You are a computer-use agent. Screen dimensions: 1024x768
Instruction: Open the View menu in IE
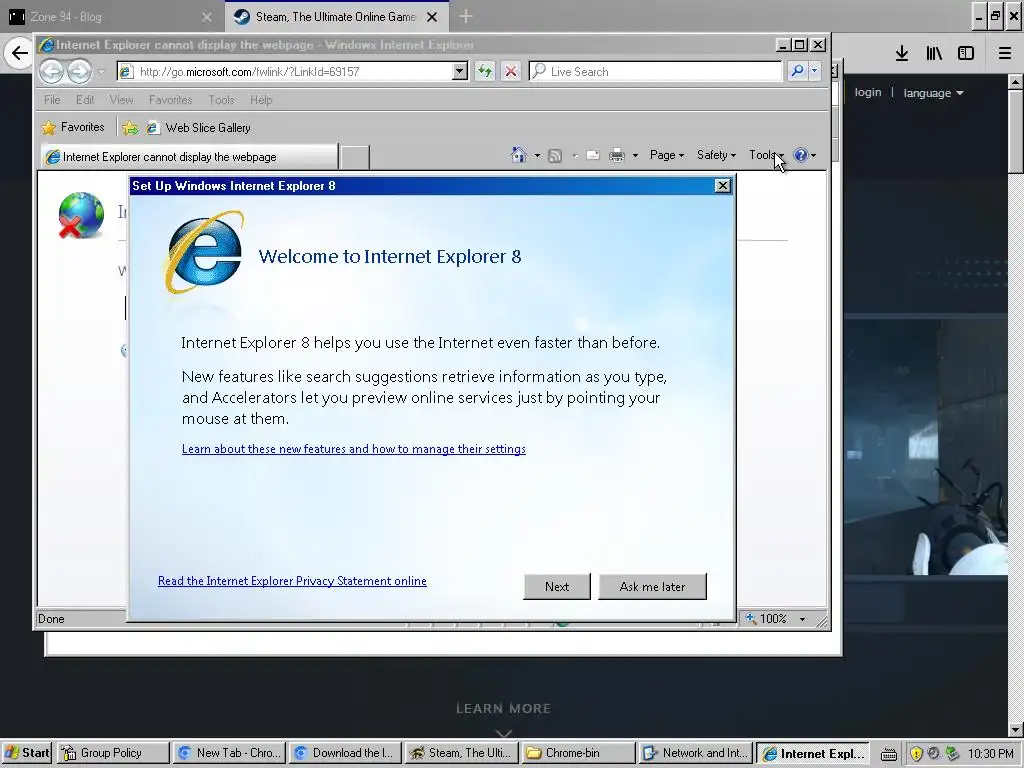(x=121, y=100)
